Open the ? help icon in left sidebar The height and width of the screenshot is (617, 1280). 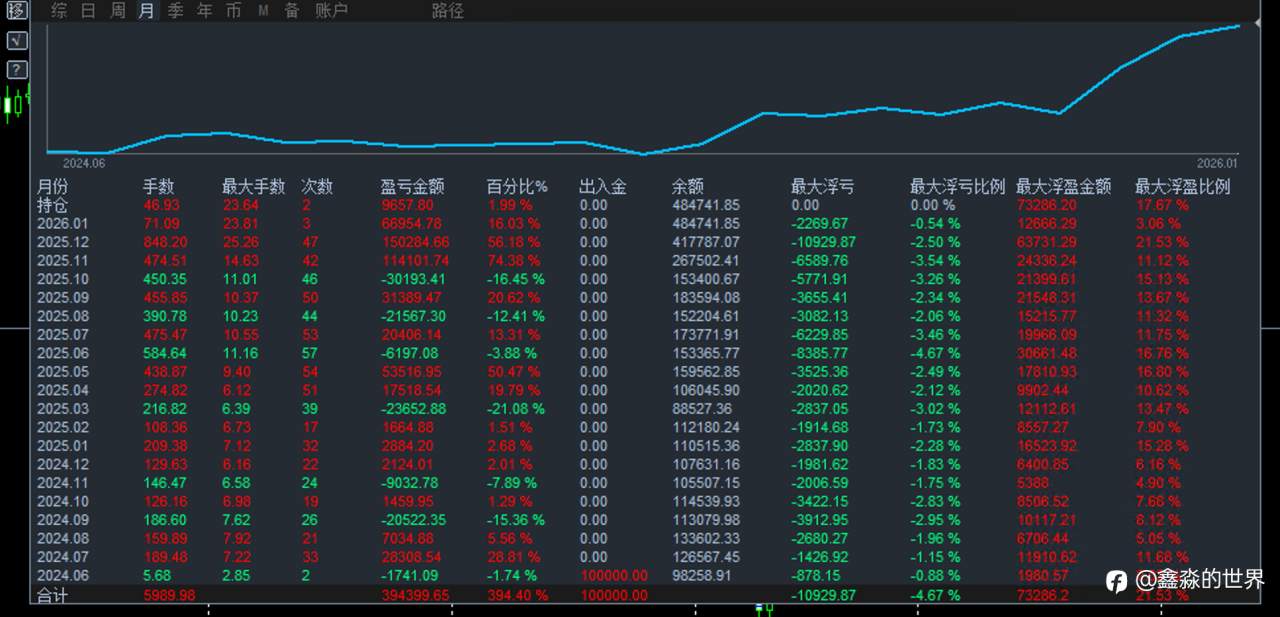coord(17,70)
